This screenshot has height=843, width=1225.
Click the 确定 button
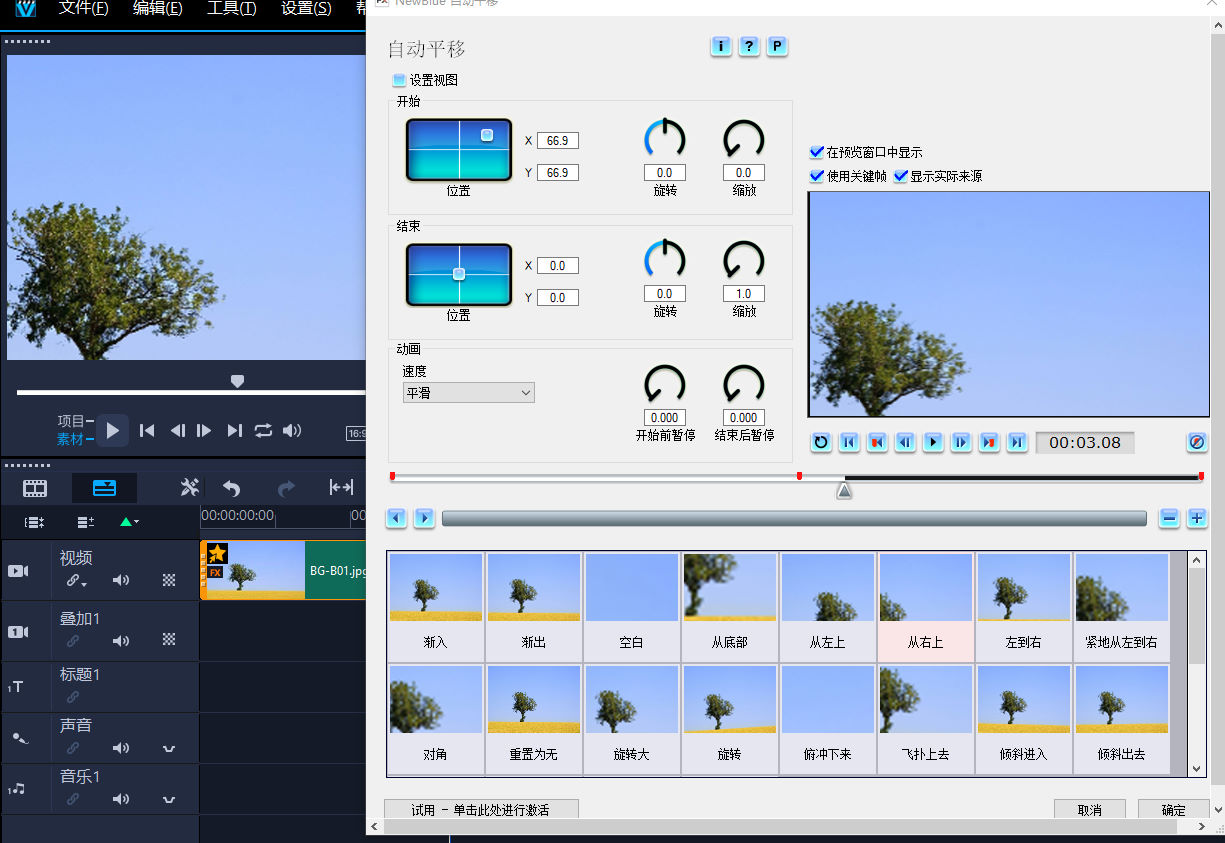1173,810
